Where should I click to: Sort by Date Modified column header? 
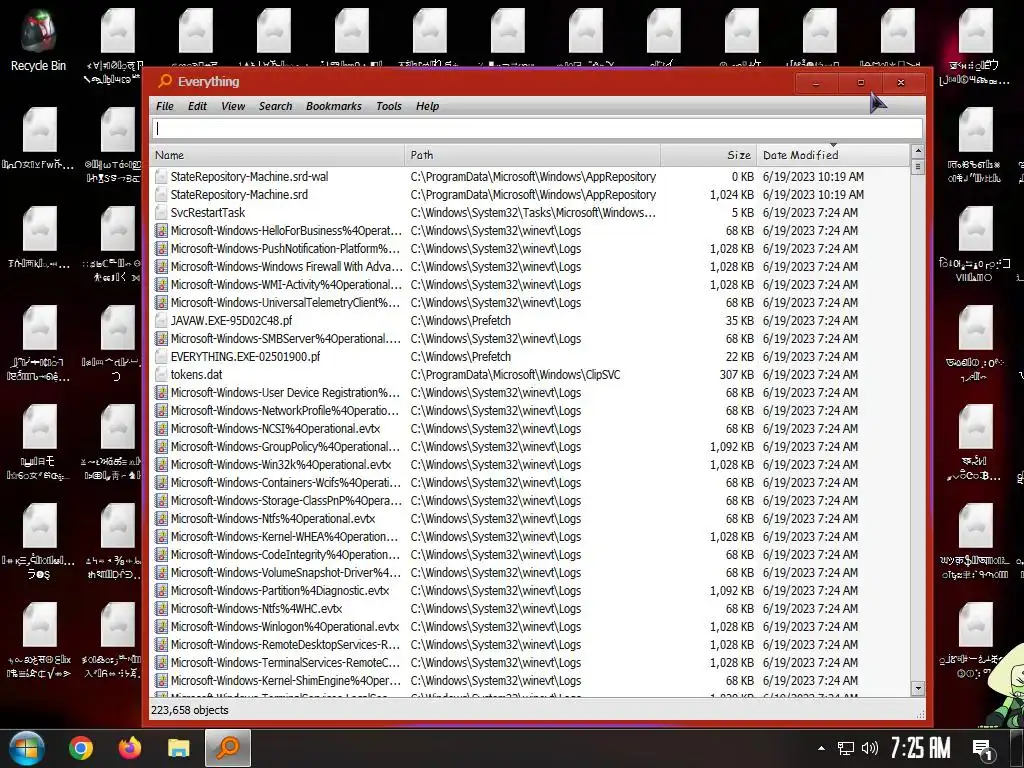pos(833,155)
